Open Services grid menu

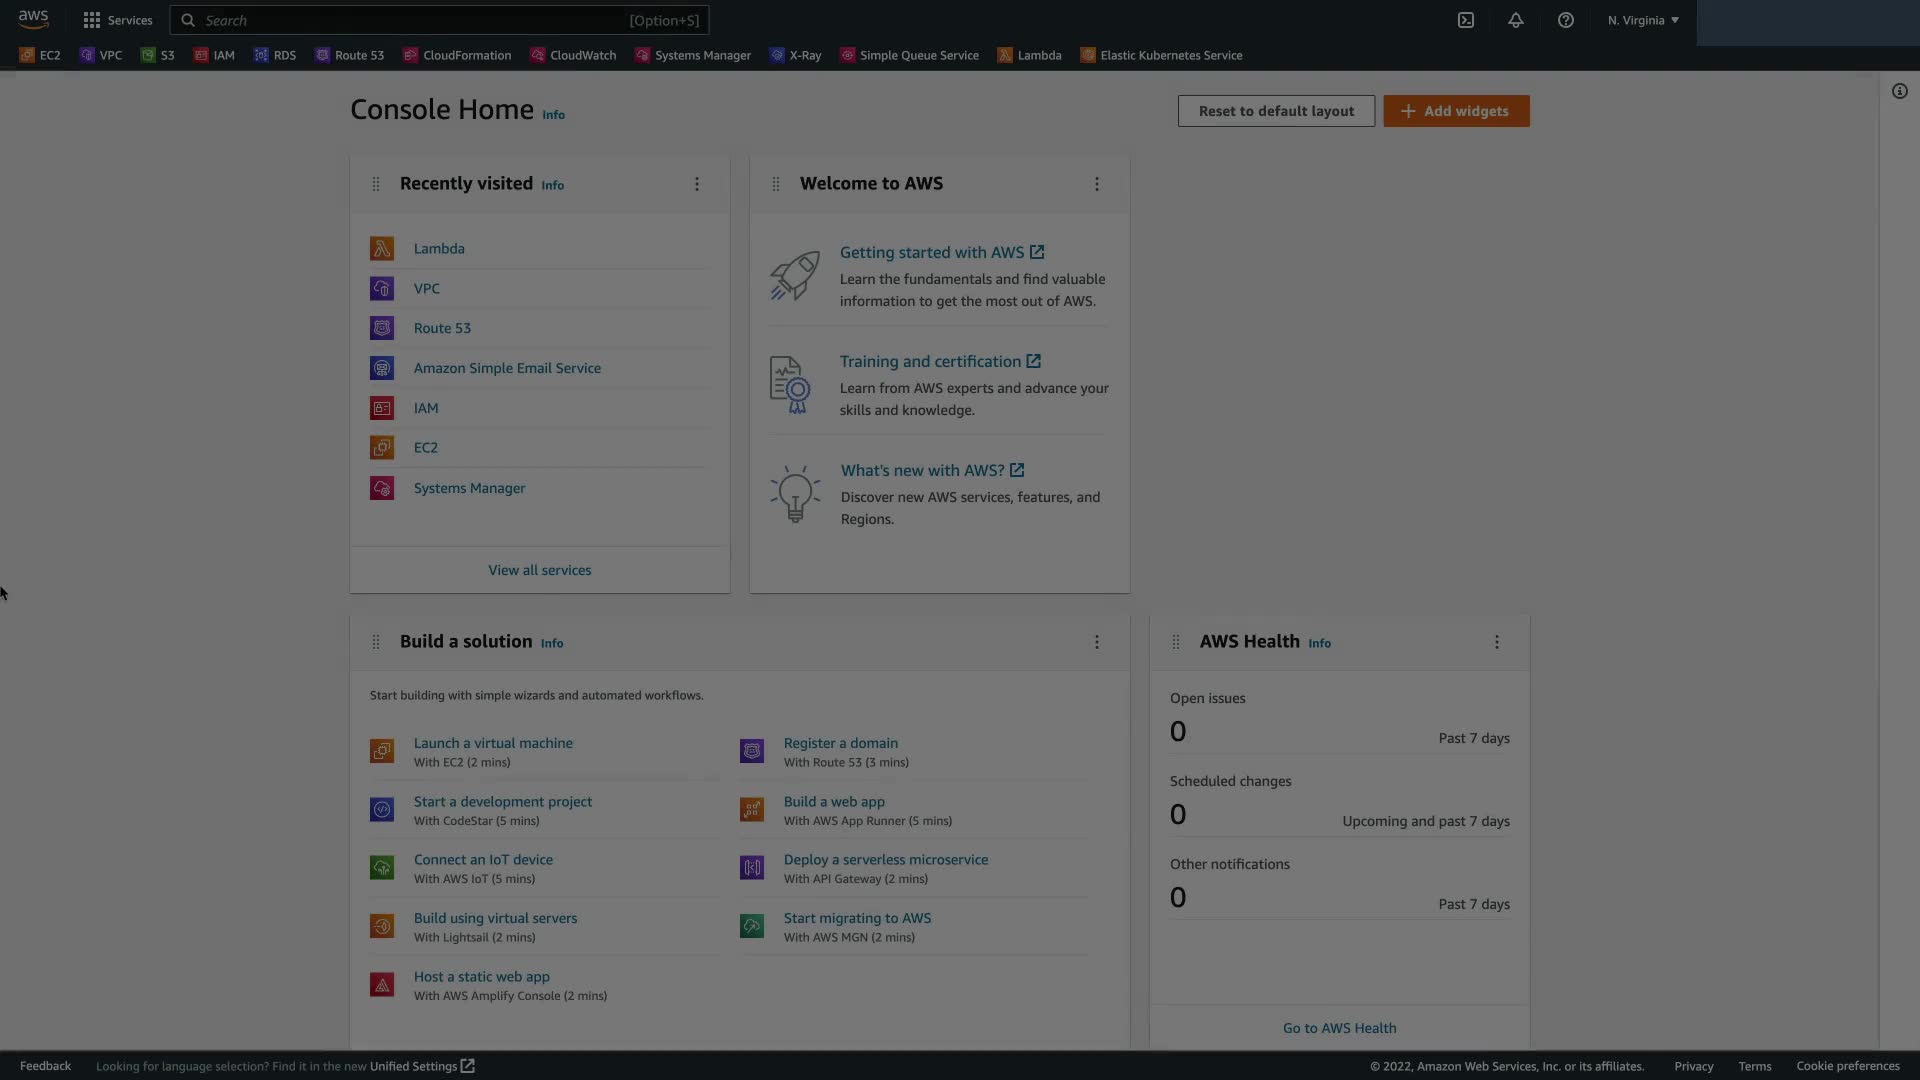(x=118, y=20)
